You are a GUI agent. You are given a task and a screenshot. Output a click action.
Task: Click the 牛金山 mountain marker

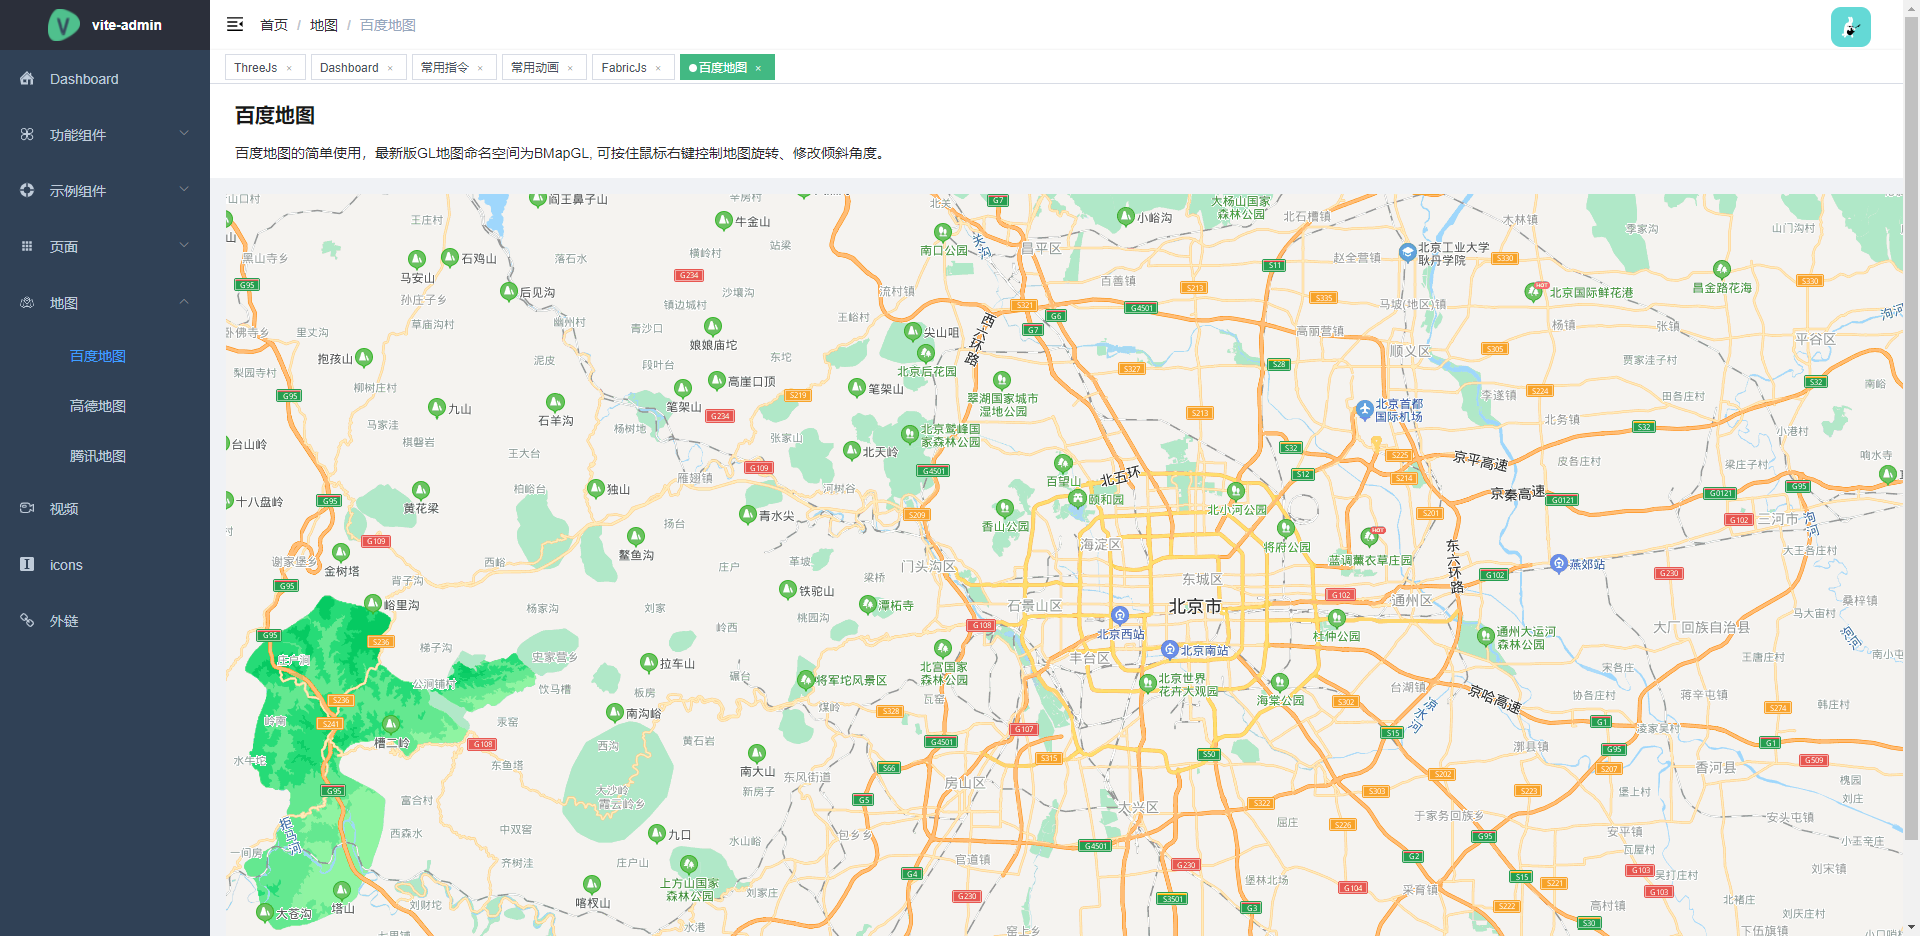[x=724, y=220]
